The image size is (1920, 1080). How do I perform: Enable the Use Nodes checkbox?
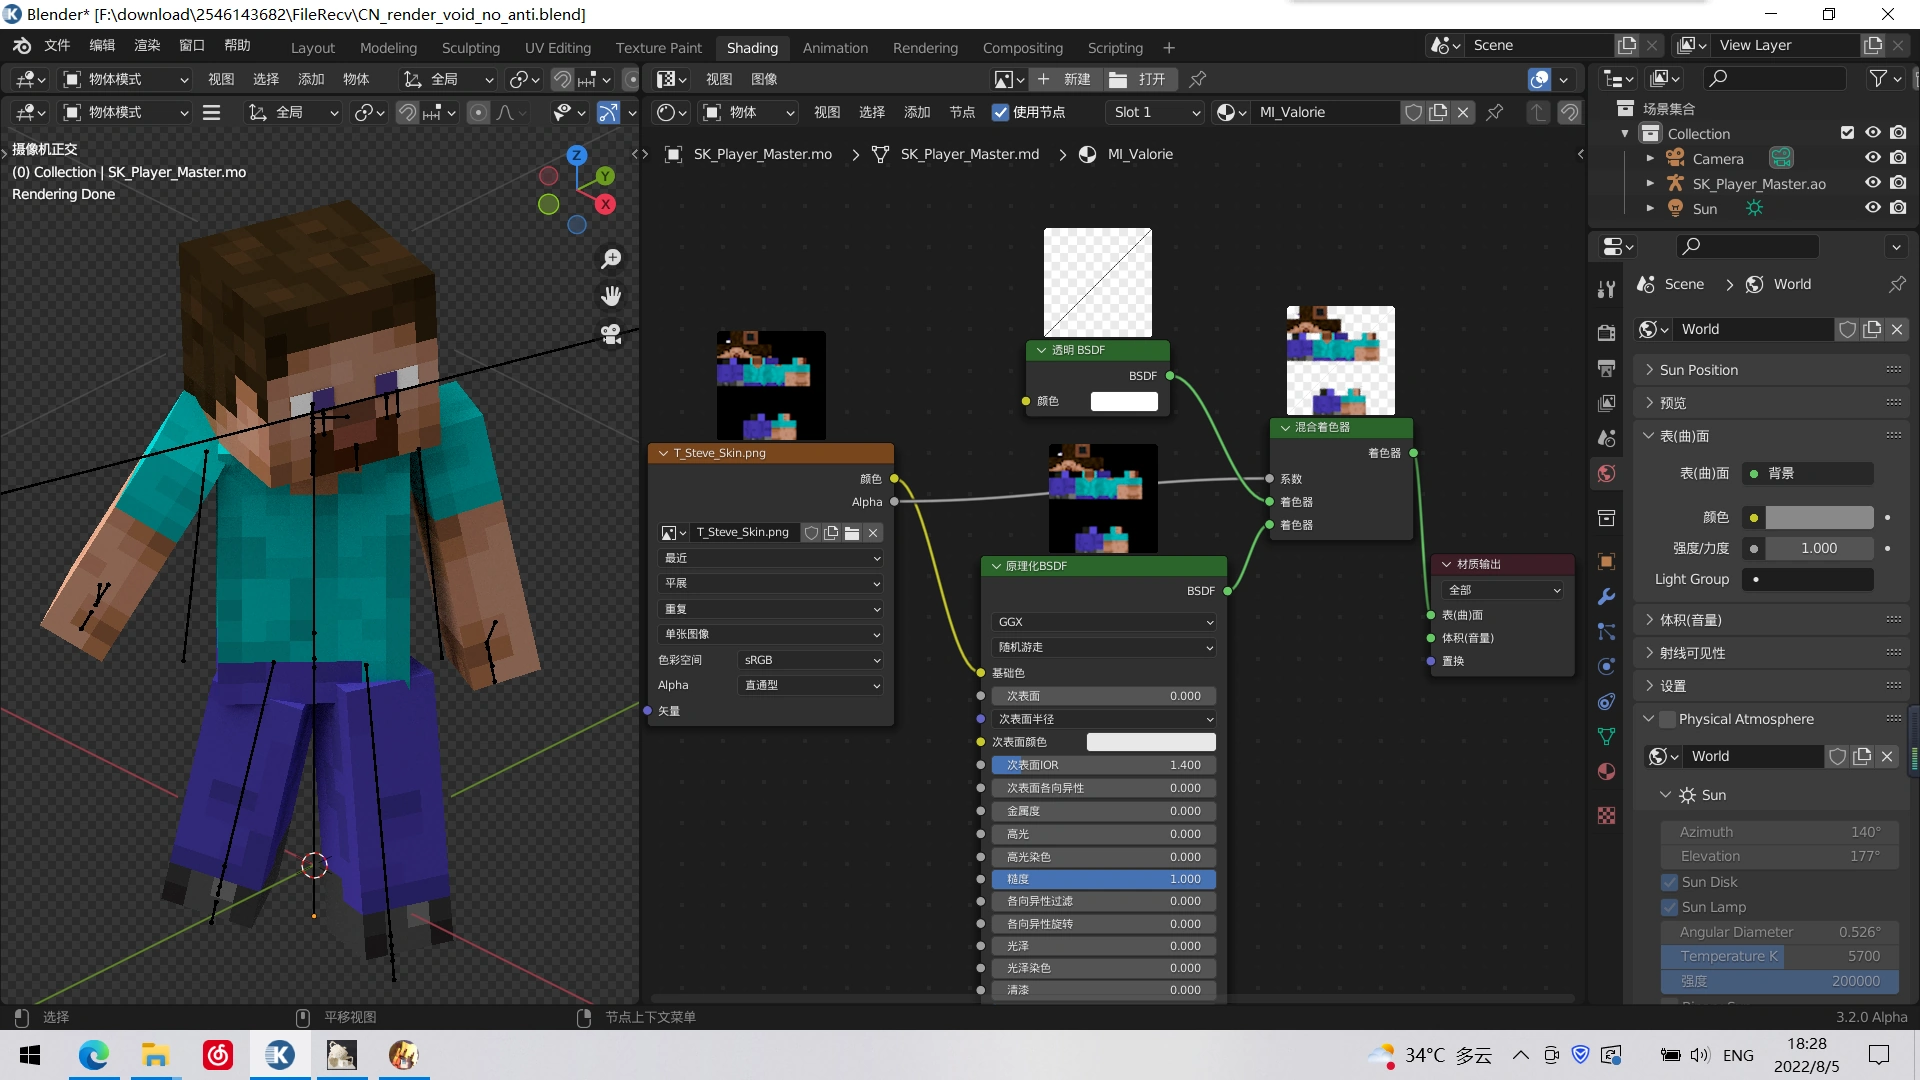pos(1000,112)
